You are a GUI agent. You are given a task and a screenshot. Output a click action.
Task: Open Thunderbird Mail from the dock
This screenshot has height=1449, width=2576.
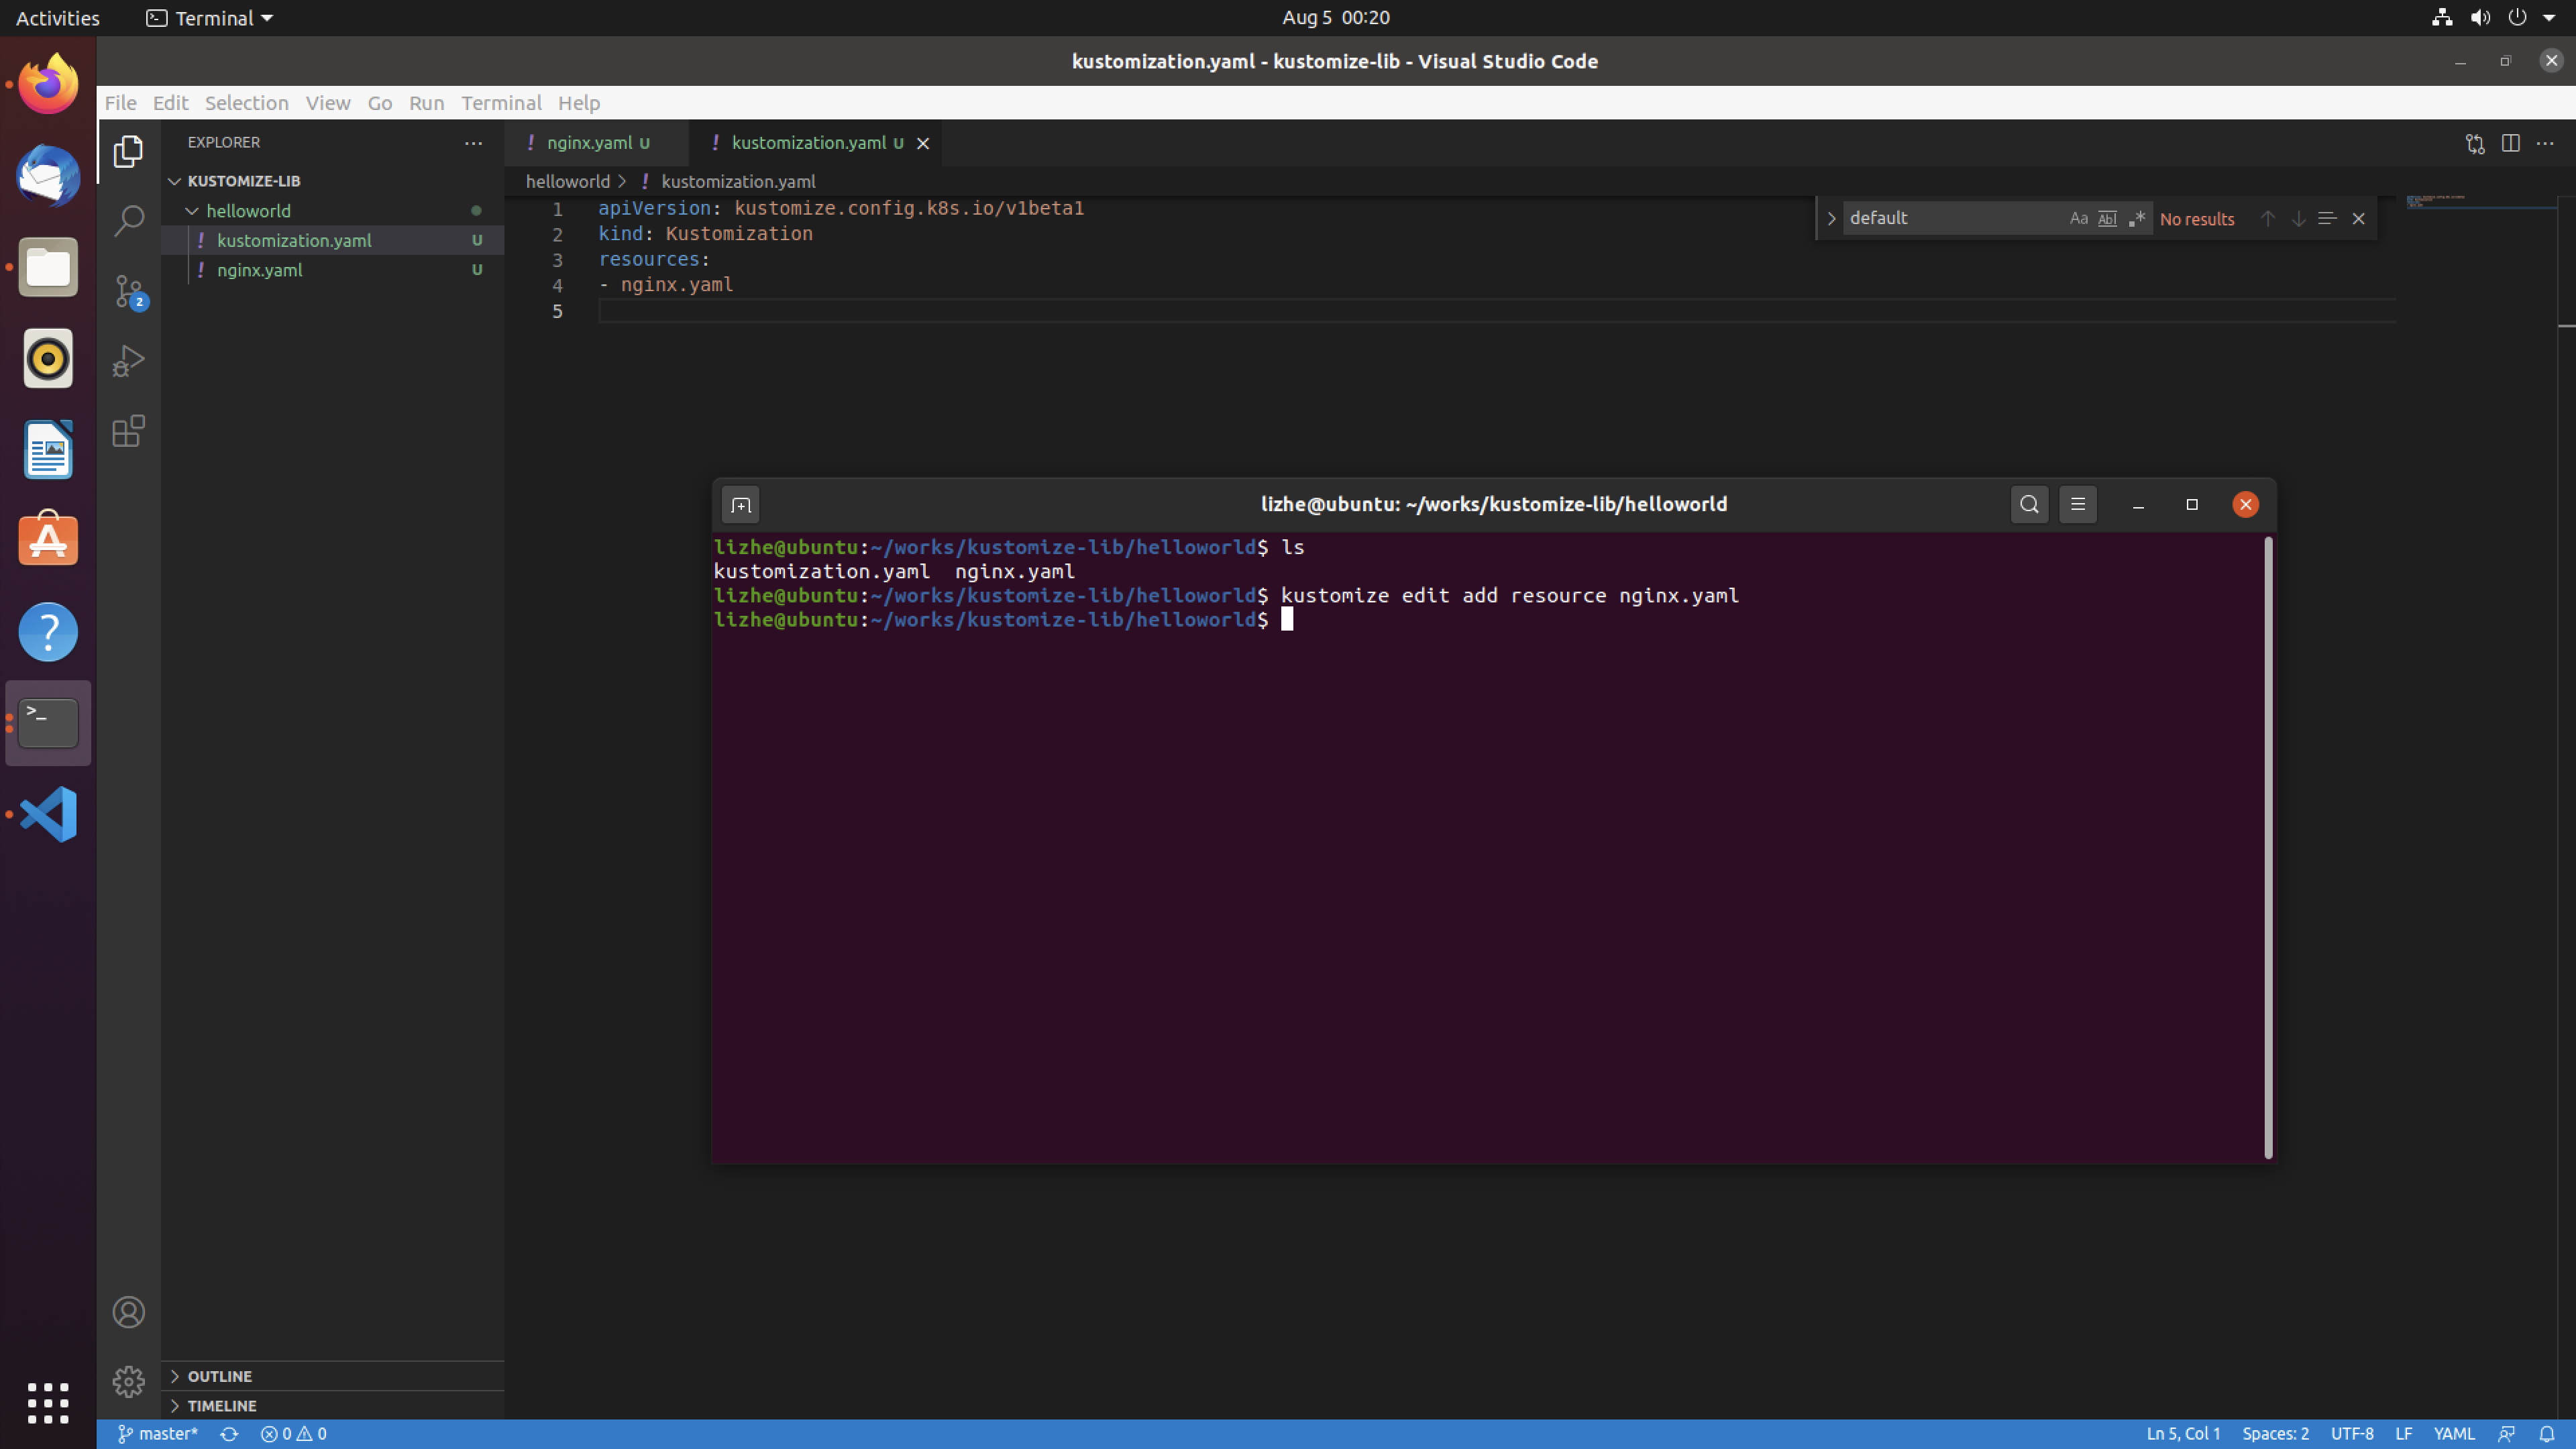(48, 176)
